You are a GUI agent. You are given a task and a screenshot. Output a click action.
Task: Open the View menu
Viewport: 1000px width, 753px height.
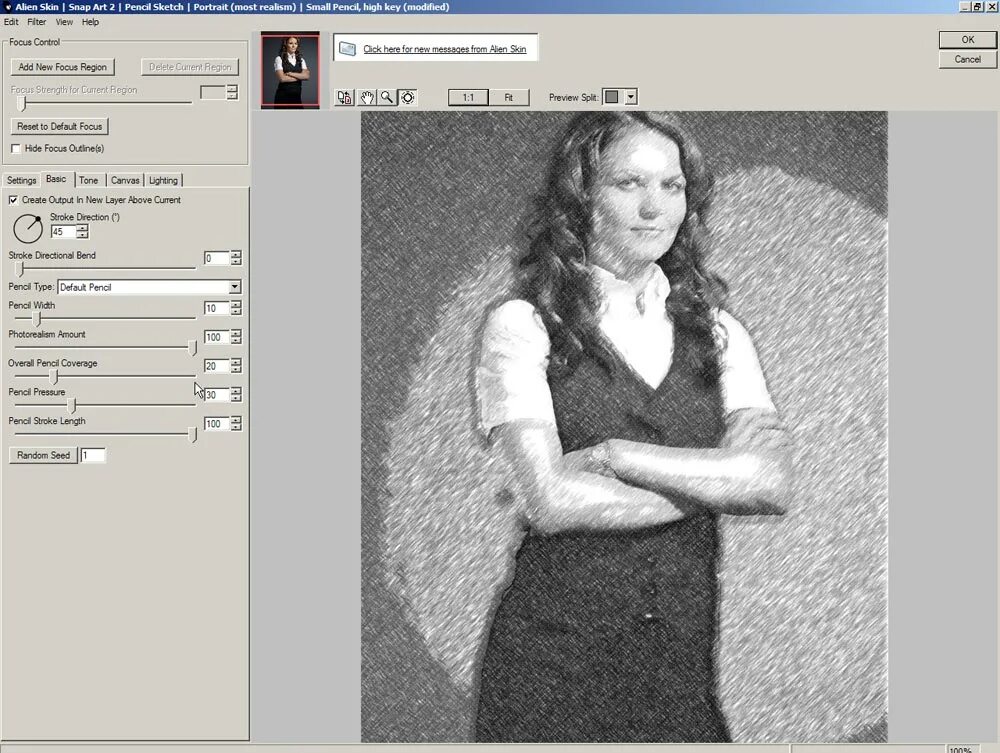tap(64, 22)
